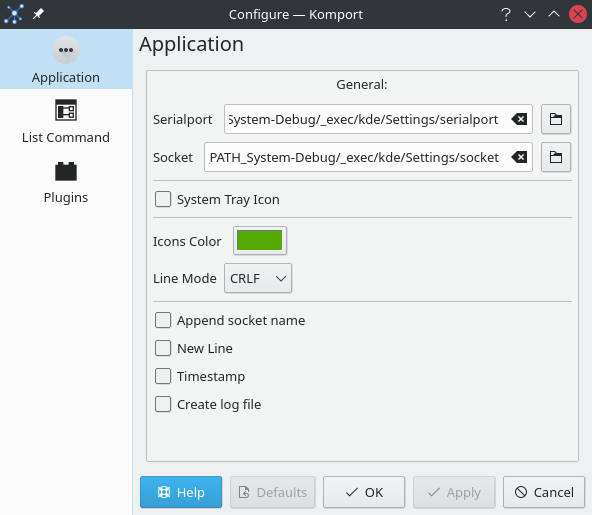Click the Komport app icon in titlebar

pos(14,14)
